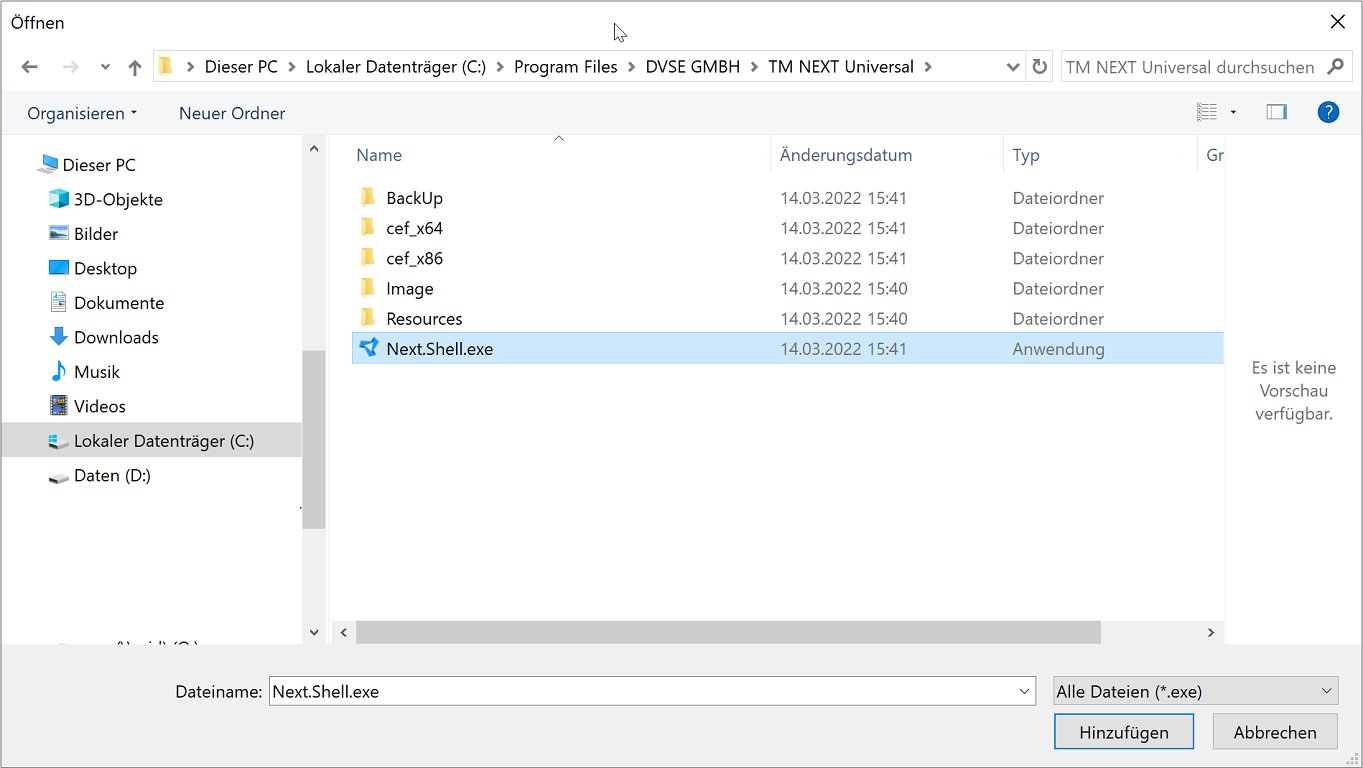
Task: Select the Next.Shell.exe file name
Action: pyautogui.click(x=440, y=349)
